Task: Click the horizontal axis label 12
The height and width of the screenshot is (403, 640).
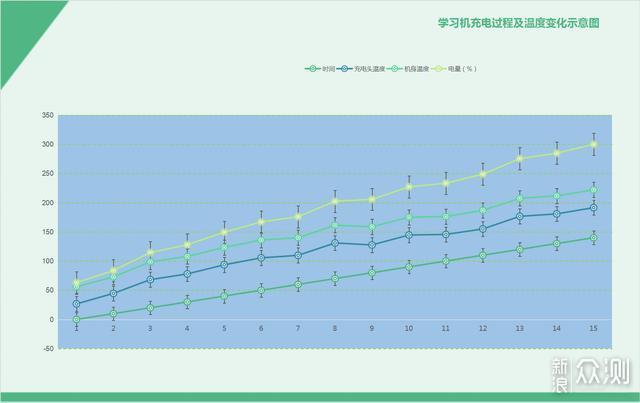Action: point(483,328)
